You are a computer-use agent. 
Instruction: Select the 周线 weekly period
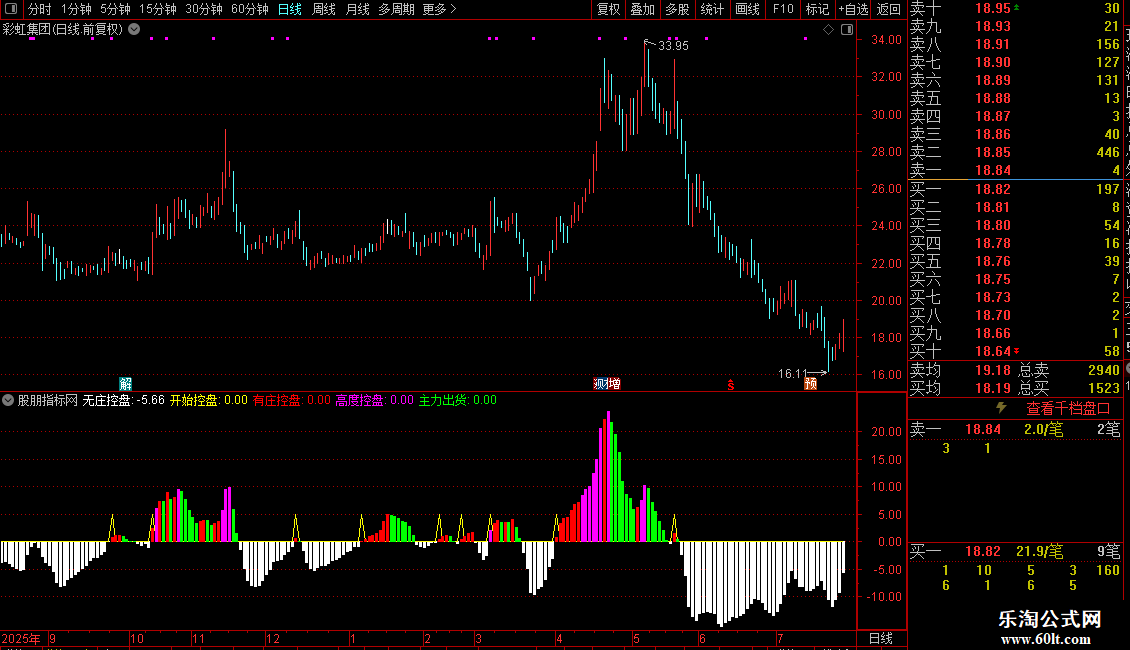coord(324,9)
